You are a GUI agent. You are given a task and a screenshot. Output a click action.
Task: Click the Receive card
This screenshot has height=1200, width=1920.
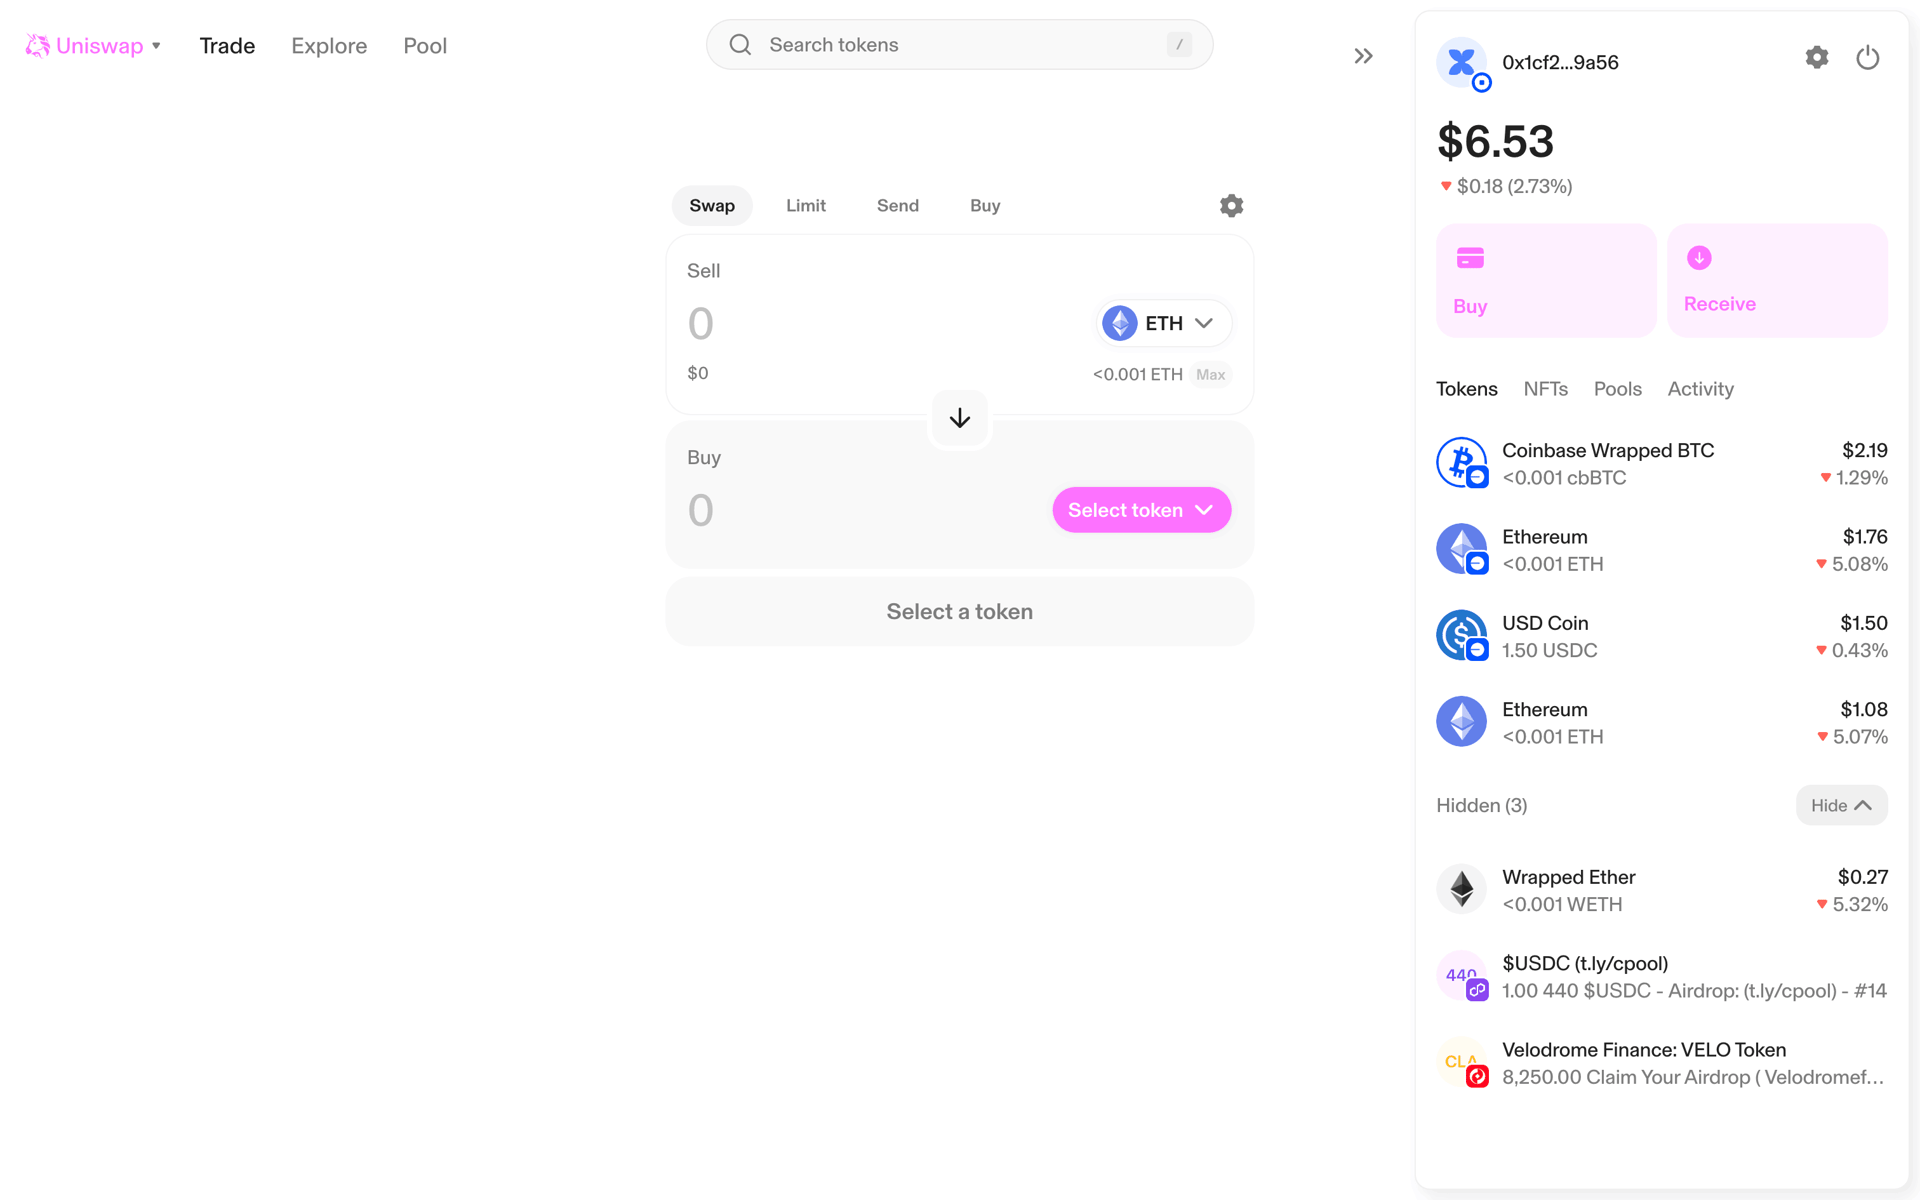coord(1777,280)
